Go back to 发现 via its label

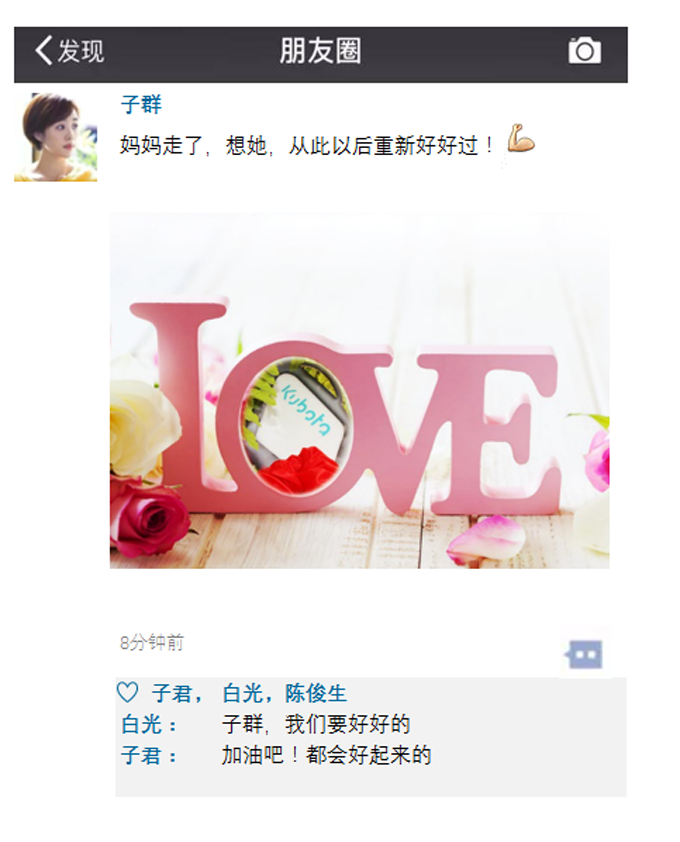[81, 51]
